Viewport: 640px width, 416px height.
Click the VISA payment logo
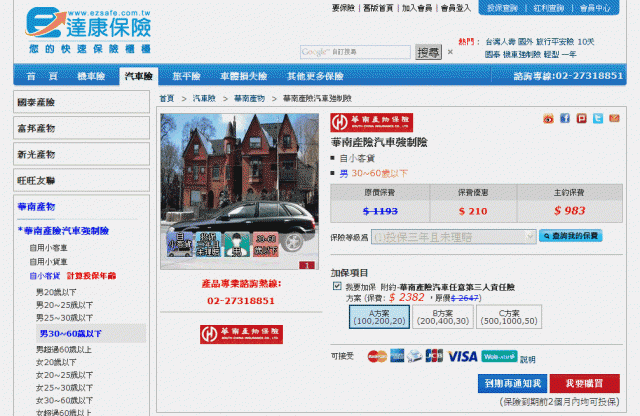[462, 356]
